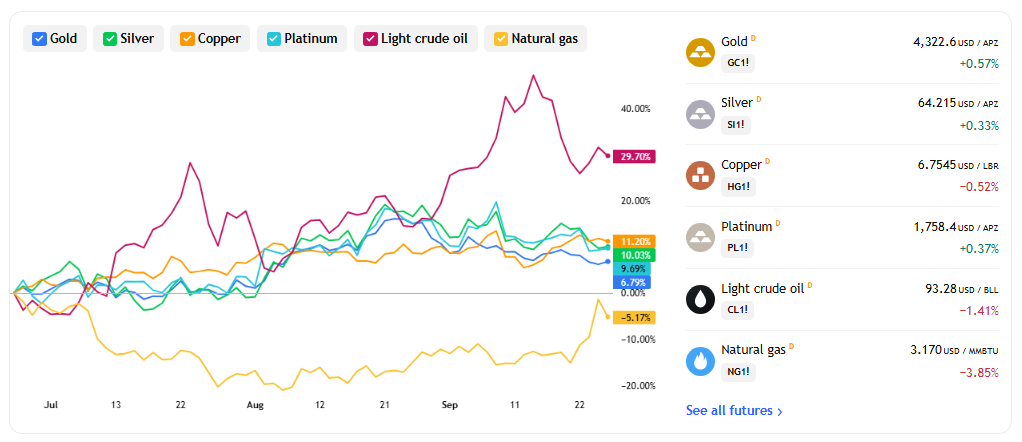Image resolution: width=1022 pixels, height=442 pixels.
Task: Hide the Light crude oil series
Action: (x=371, y=38)
